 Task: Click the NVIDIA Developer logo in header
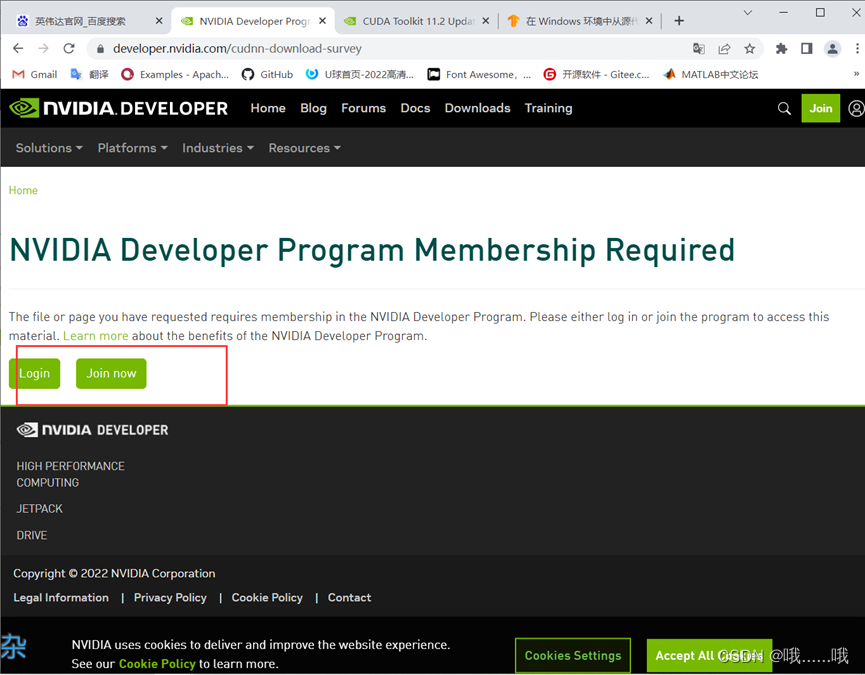pyautogui.click(x=119, y=108)
